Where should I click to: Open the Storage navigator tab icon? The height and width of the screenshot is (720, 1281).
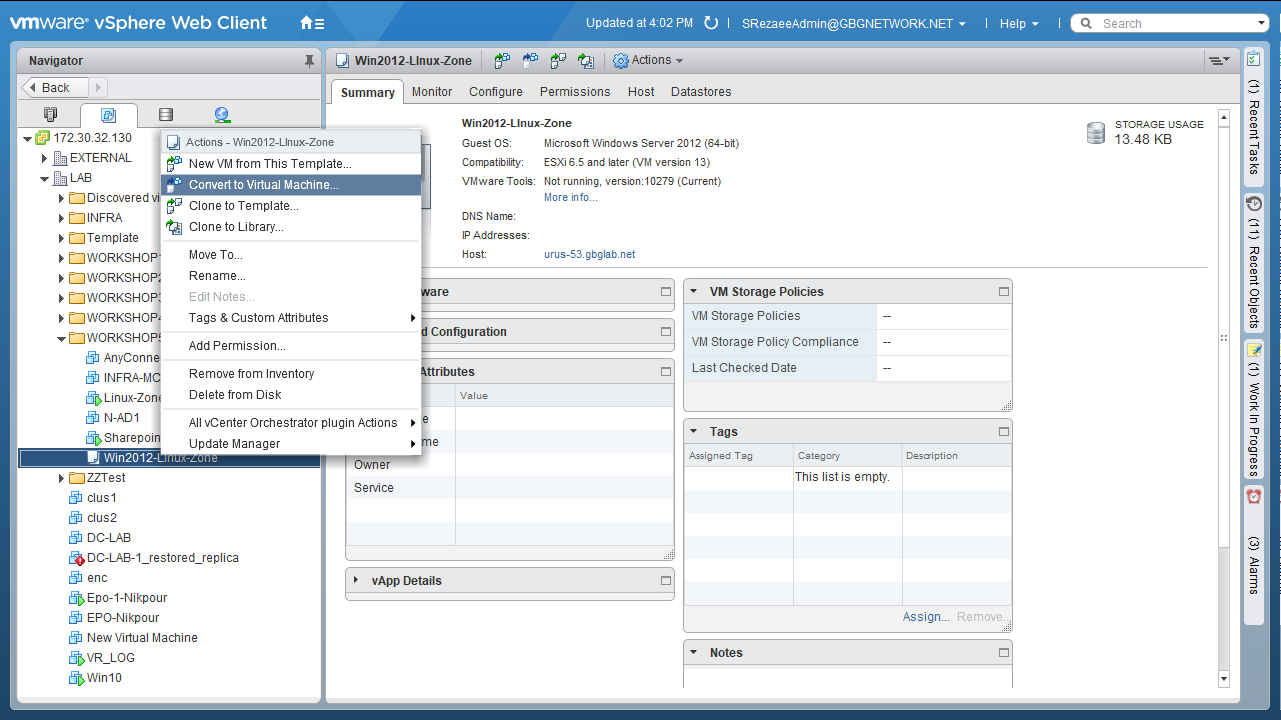click(x=166, y=115)
